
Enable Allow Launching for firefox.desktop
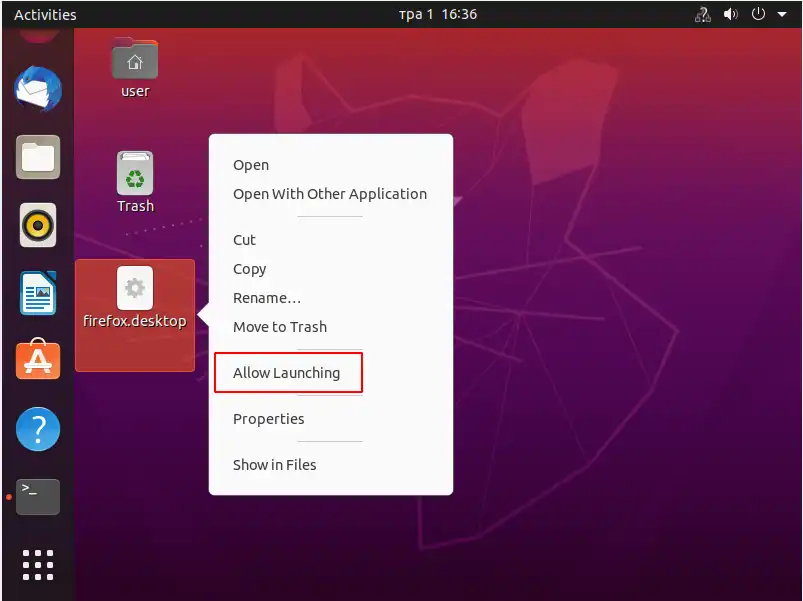287,371
